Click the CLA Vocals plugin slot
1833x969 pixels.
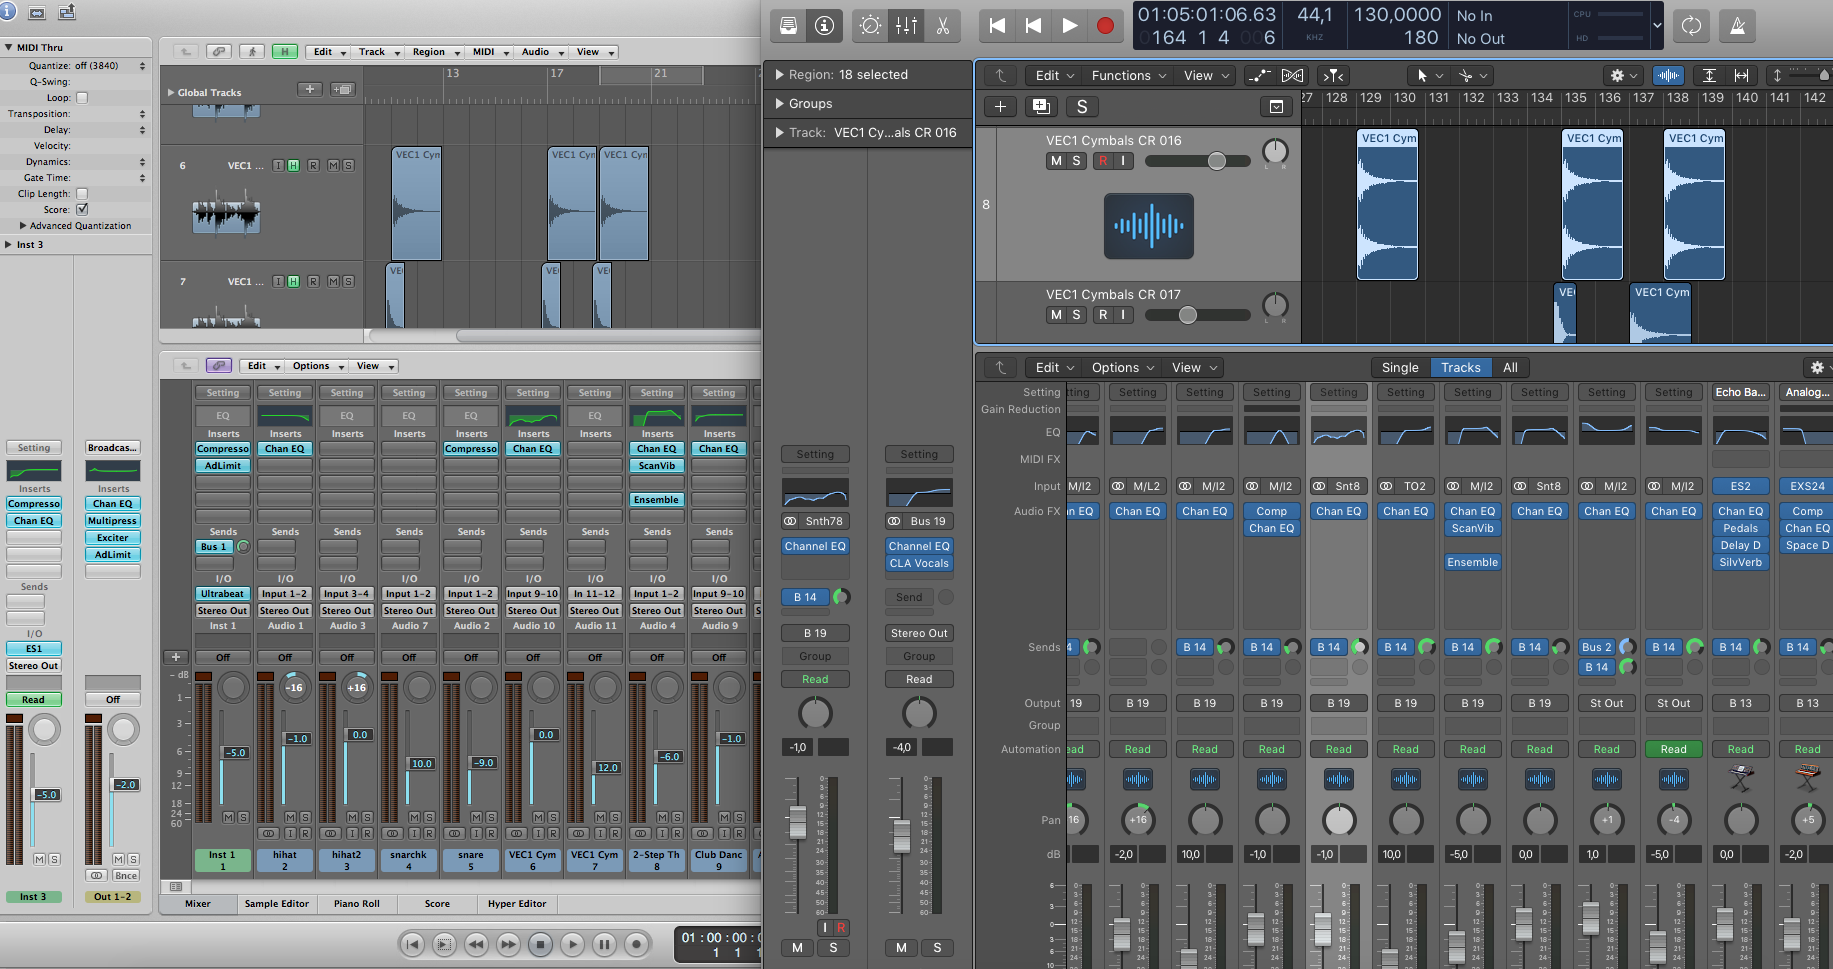[x=919, y=564]
